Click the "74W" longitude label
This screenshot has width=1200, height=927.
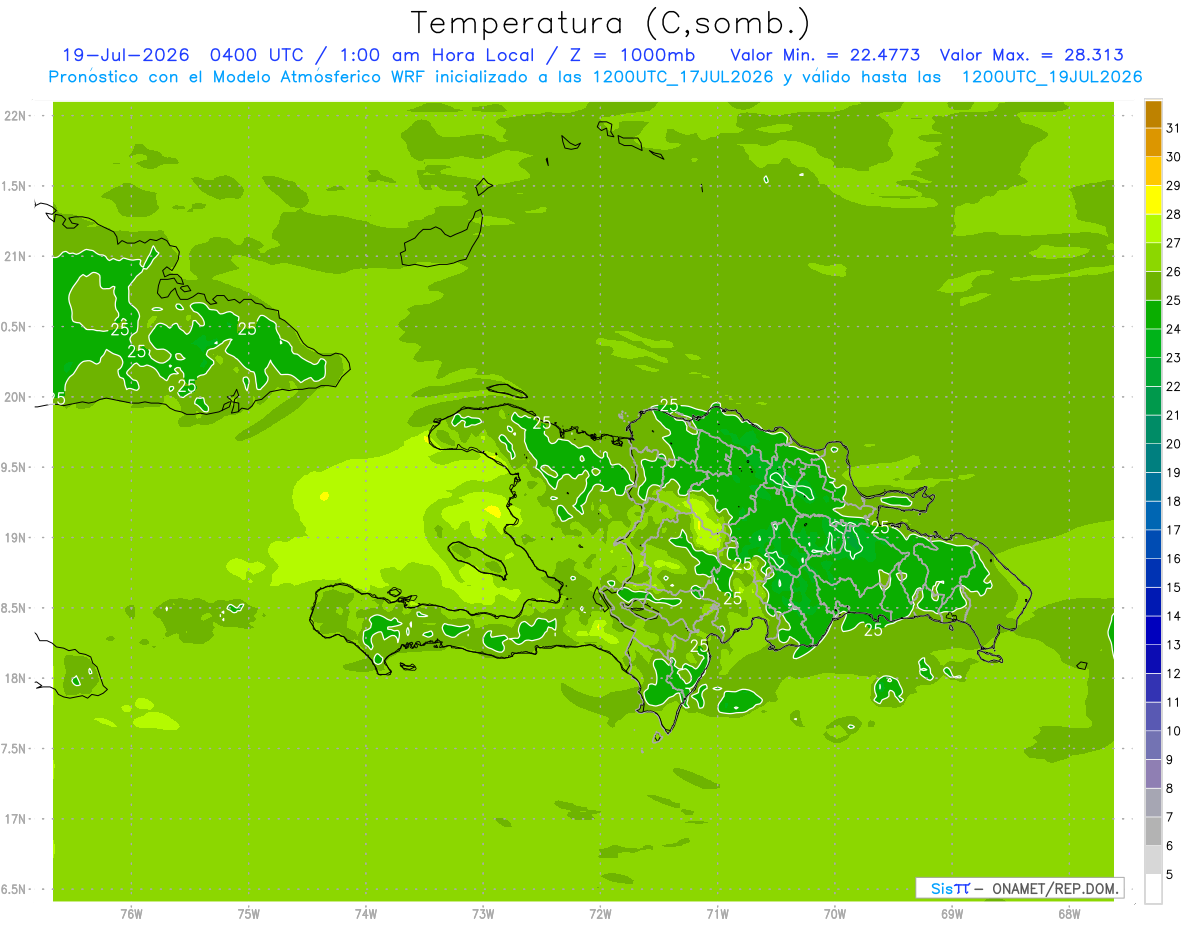click(x=366, y=915)
